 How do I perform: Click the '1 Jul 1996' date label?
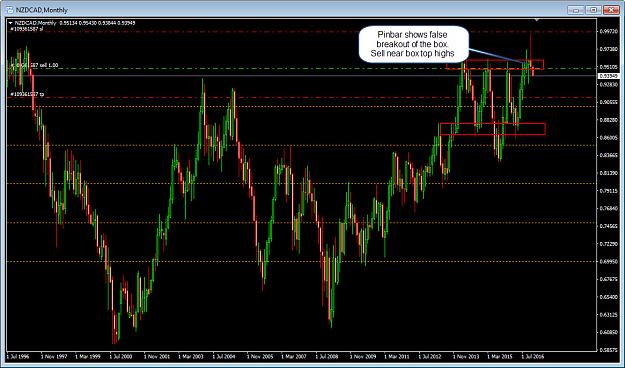coord(17,356)
